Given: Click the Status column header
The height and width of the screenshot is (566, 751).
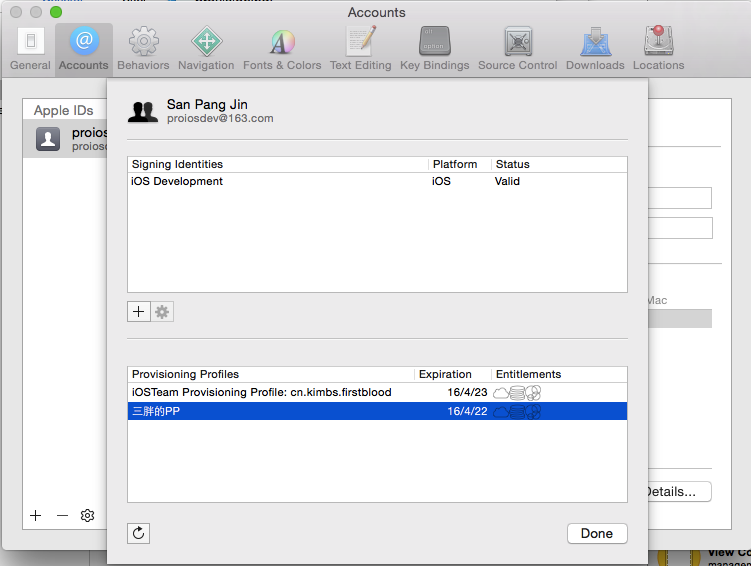Looking at the screenshot, I should (559, 164).
